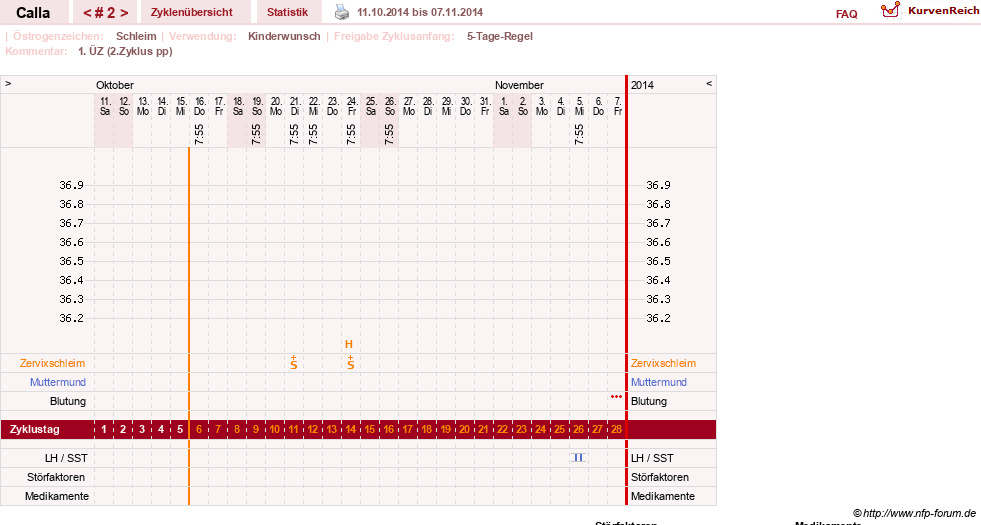Viewport: 981px width, 525px height.
Task: Click the Zyklustag row header
Action: pos(34,430)
